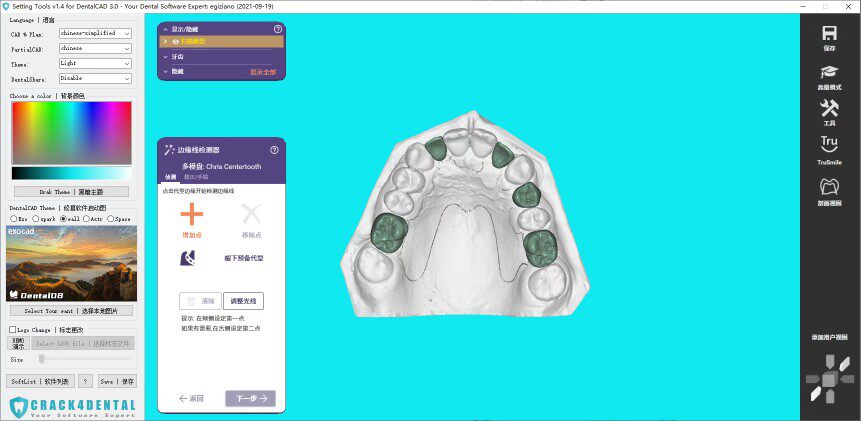The width and height of the screenshot is (861, 421).
Task: Switch to the Correct/Manual tab
Action: [196, 177]
